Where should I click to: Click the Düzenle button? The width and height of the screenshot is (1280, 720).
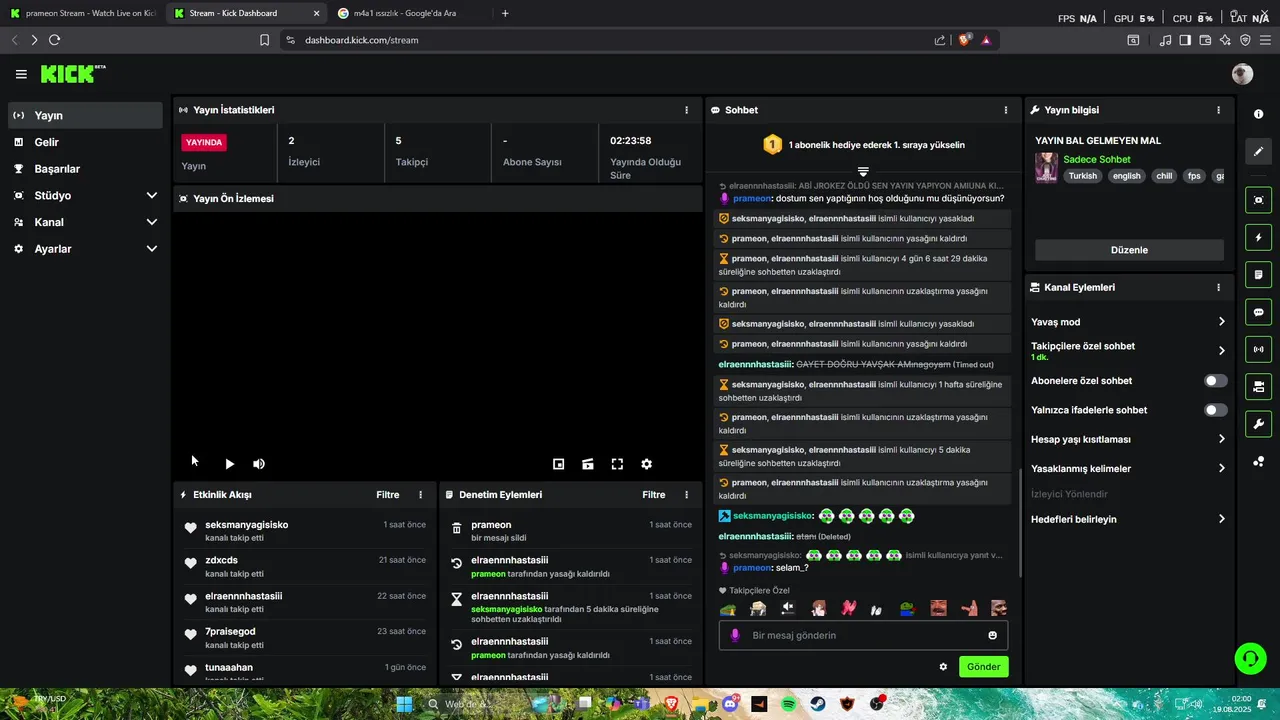click(1129, 250)
